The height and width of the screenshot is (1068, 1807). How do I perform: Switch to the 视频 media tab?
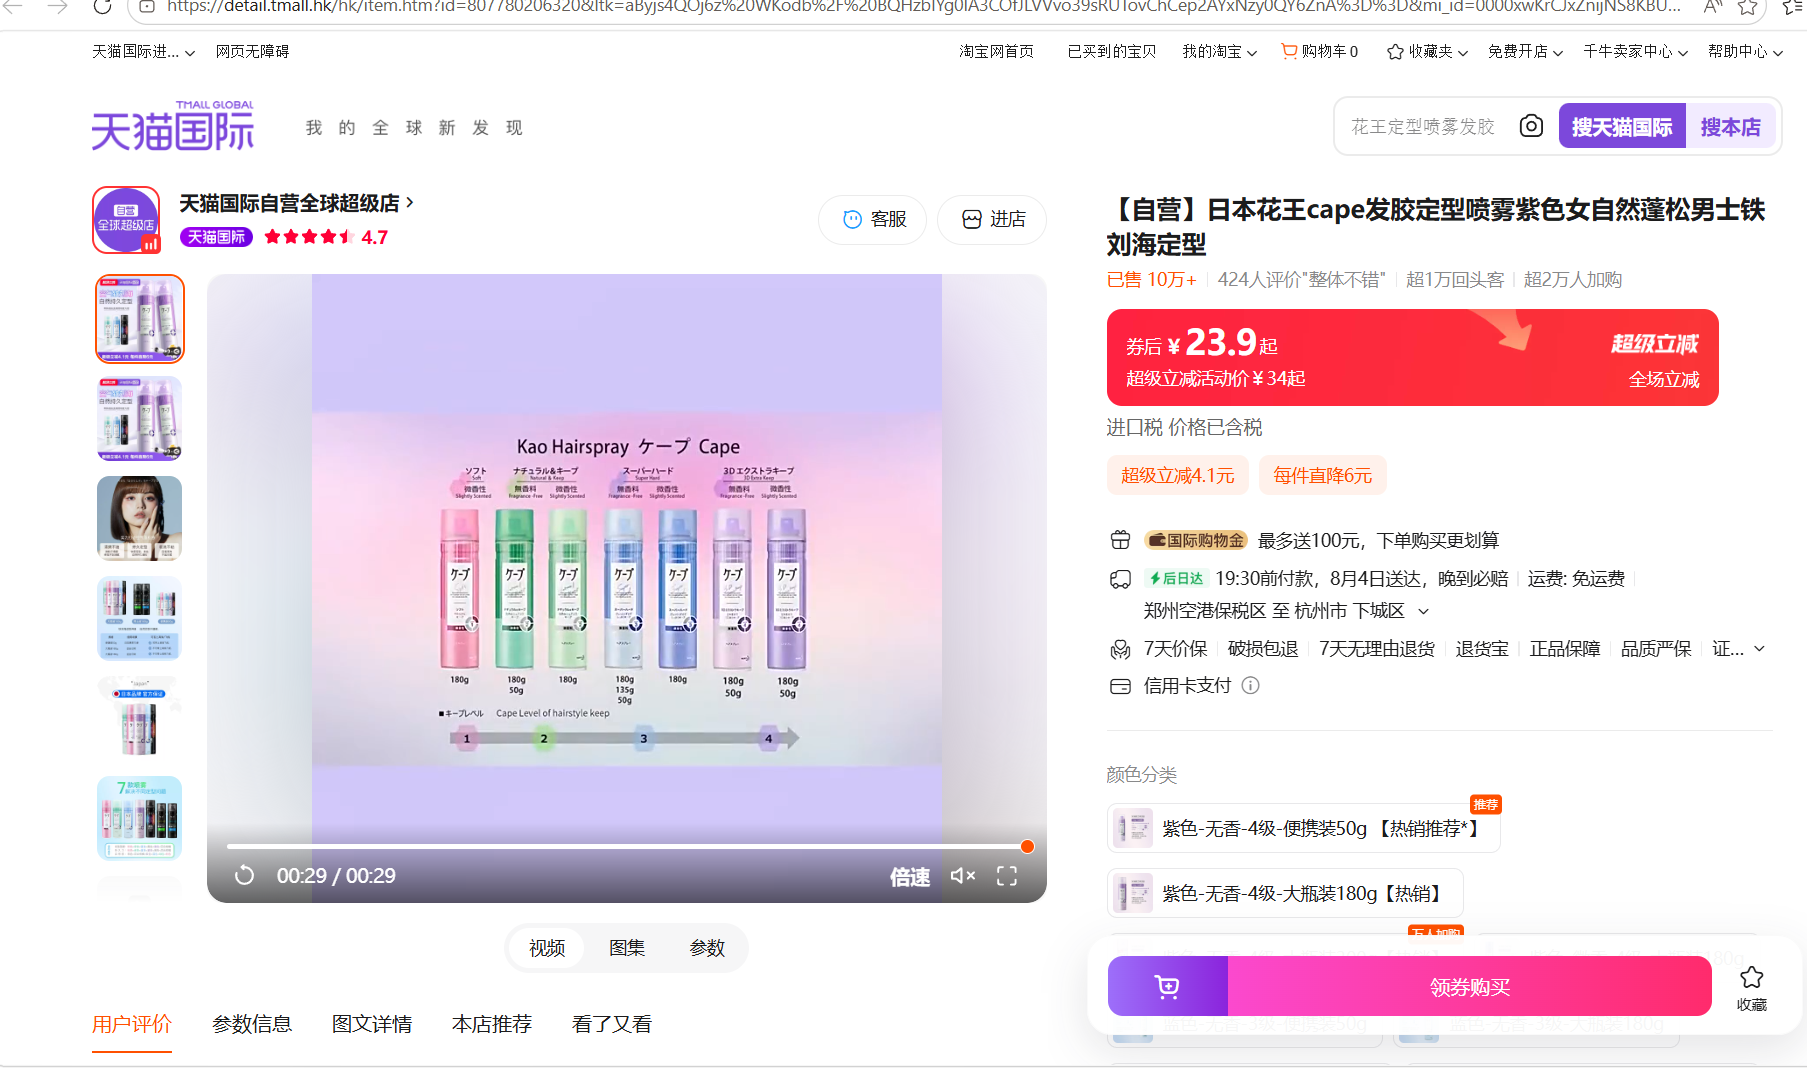tap(547, 948)
